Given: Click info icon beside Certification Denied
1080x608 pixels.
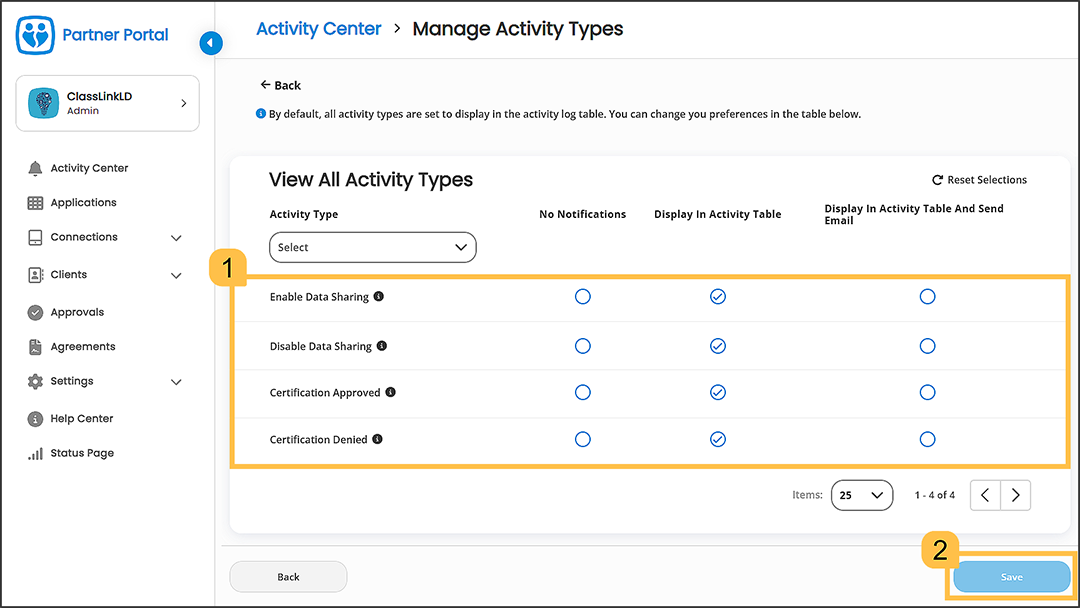Looking at the screenshot, I should tap(378, 439).
